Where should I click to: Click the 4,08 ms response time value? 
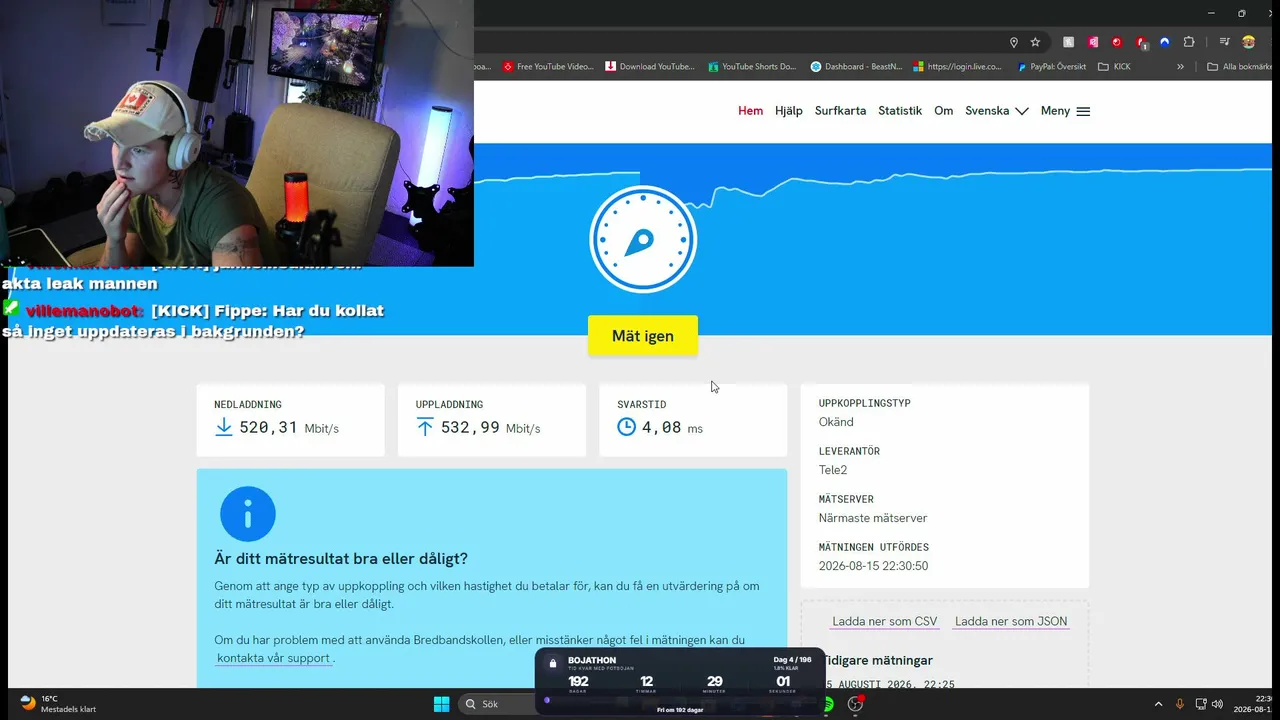pos(672,428)
